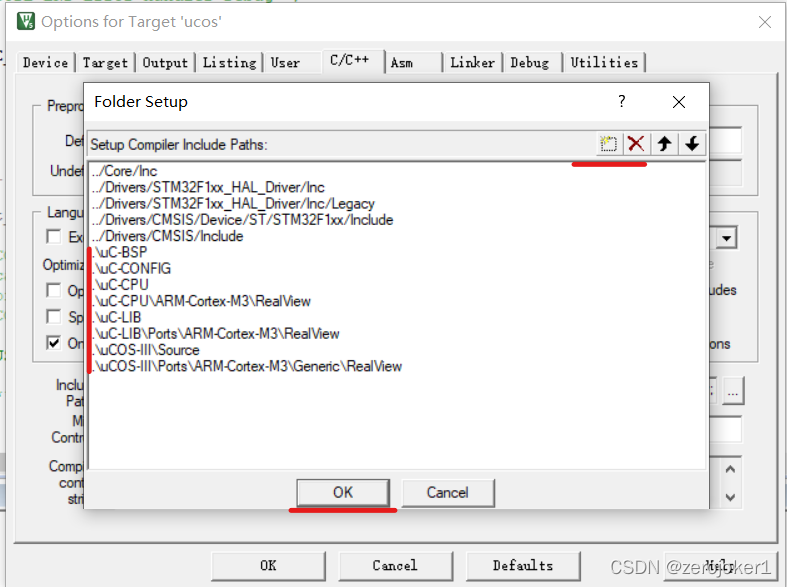
Task: Cancel the Folder Setup dialog
Action: coord(448,493)
